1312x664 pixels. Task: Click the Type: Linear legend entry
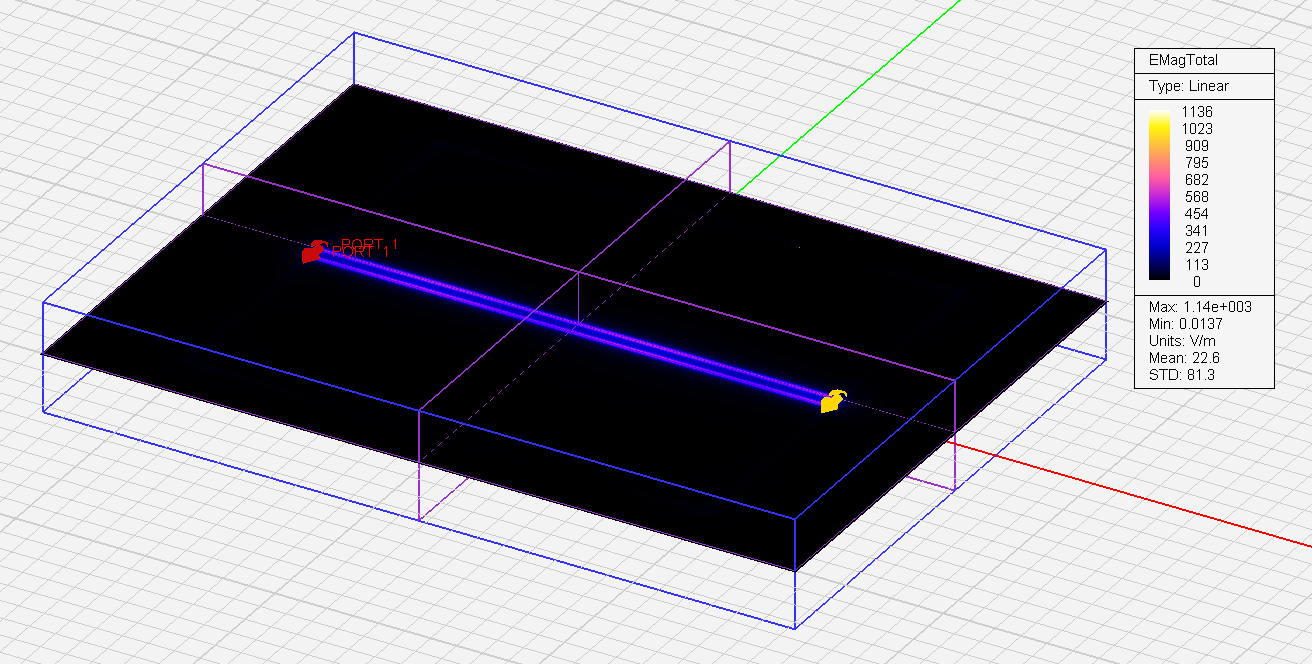[x=1189, y=86]
